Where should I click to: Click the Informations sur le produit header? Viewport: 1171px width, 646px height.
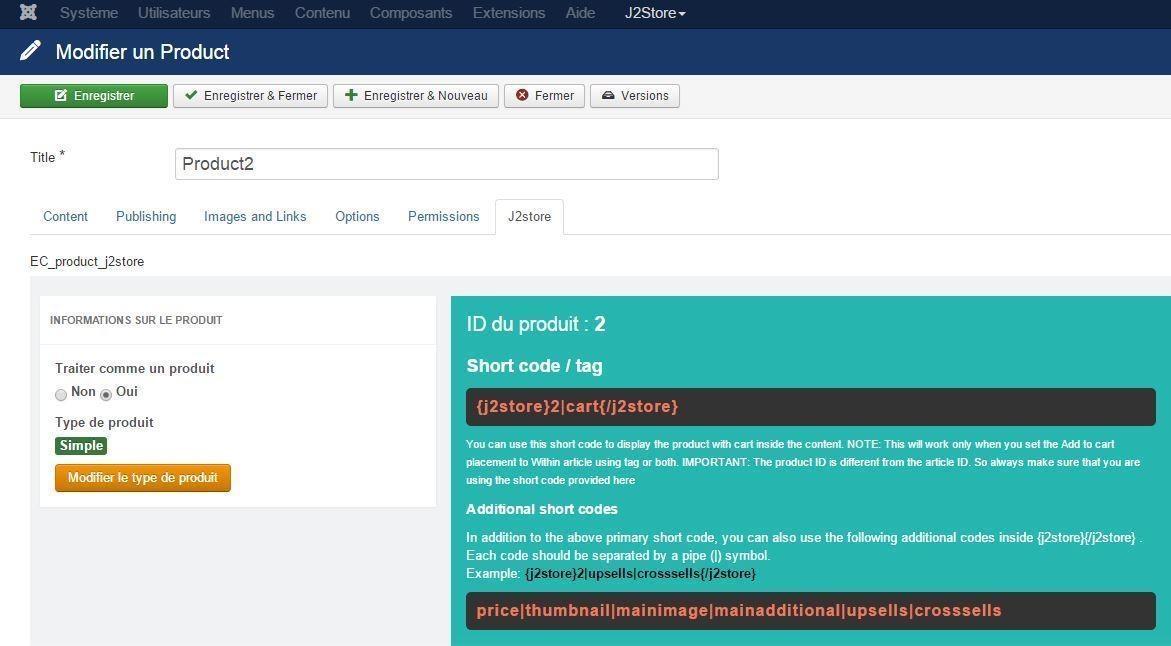136,320
